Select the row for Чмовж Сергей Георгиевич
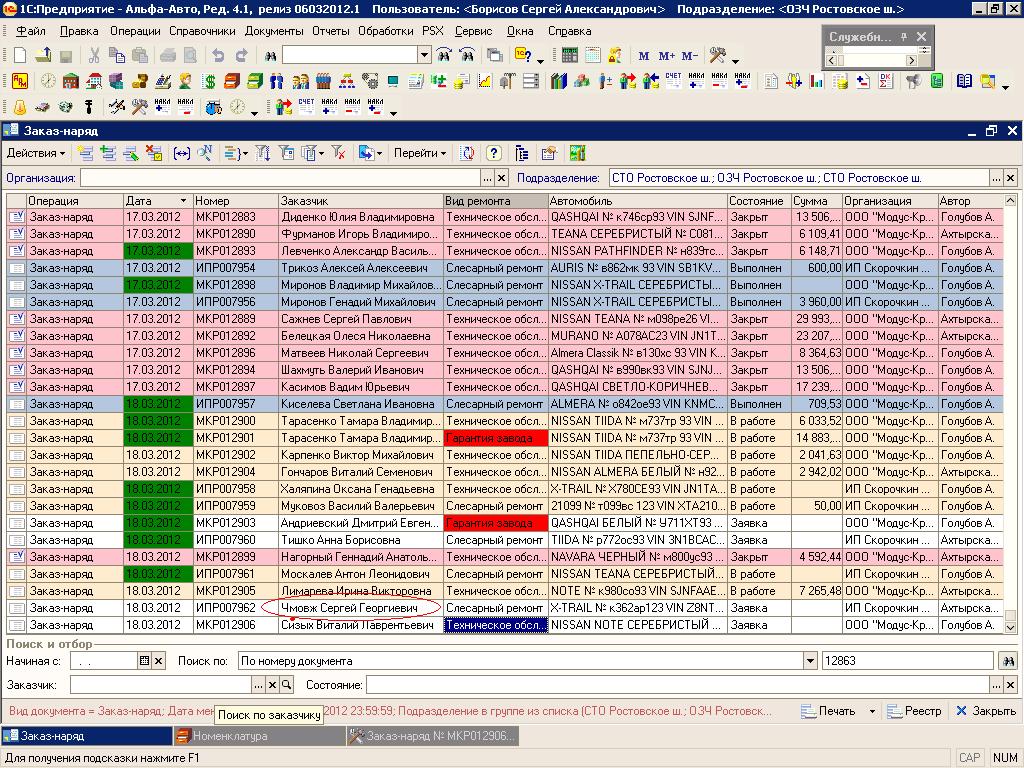This screenshot has height=768, width=1024. 503,608
